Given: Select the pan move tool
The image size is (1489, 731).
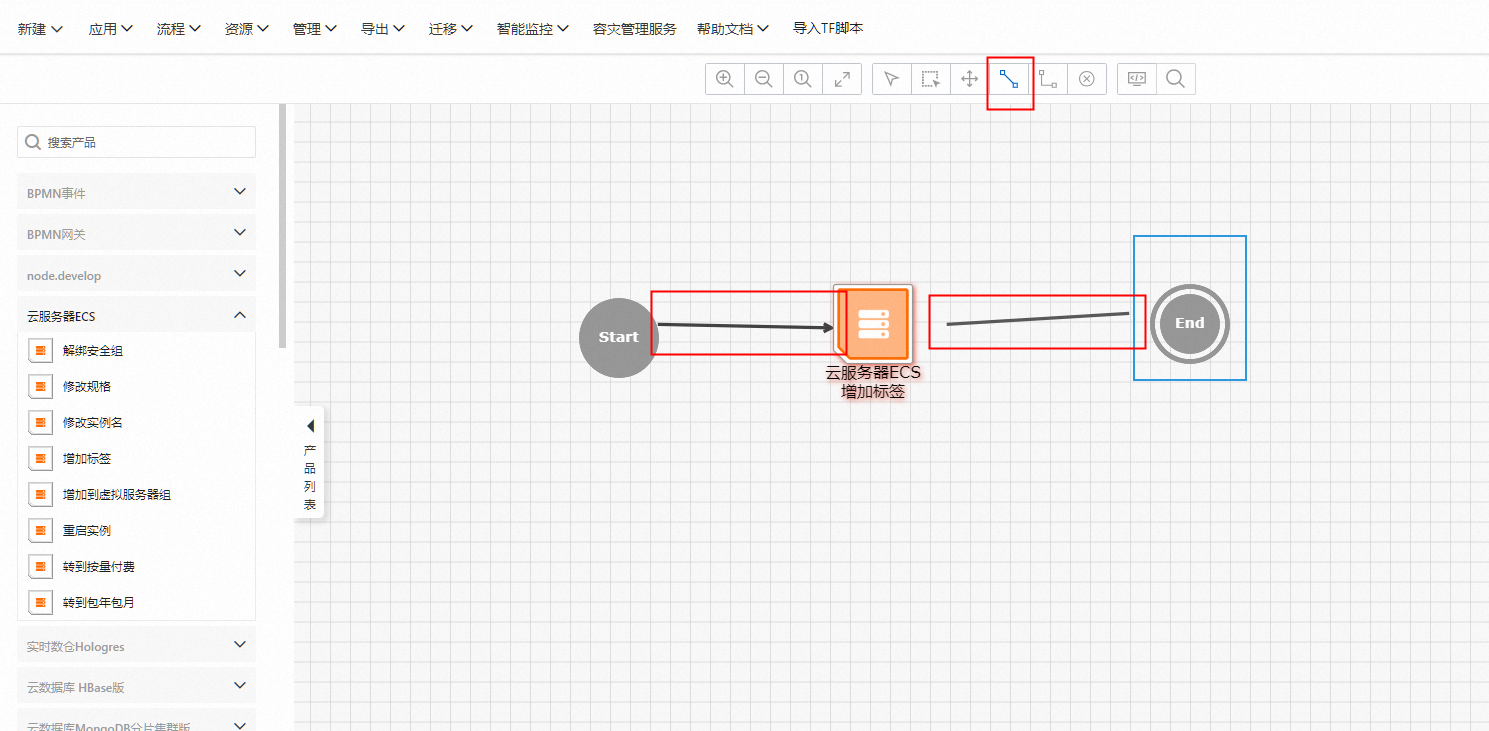Looking at the screenshot, I should 970,79.
